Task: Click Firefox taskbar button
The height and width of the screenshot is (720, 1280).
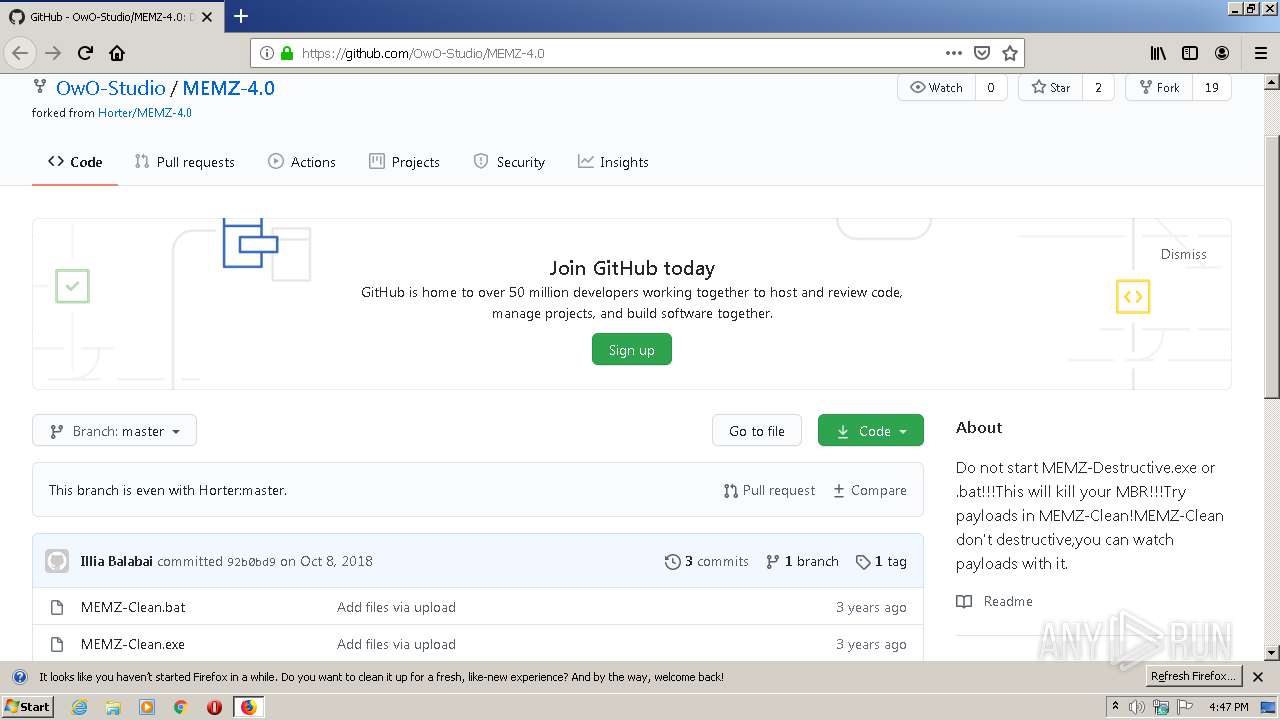Action: coord(248,707)
